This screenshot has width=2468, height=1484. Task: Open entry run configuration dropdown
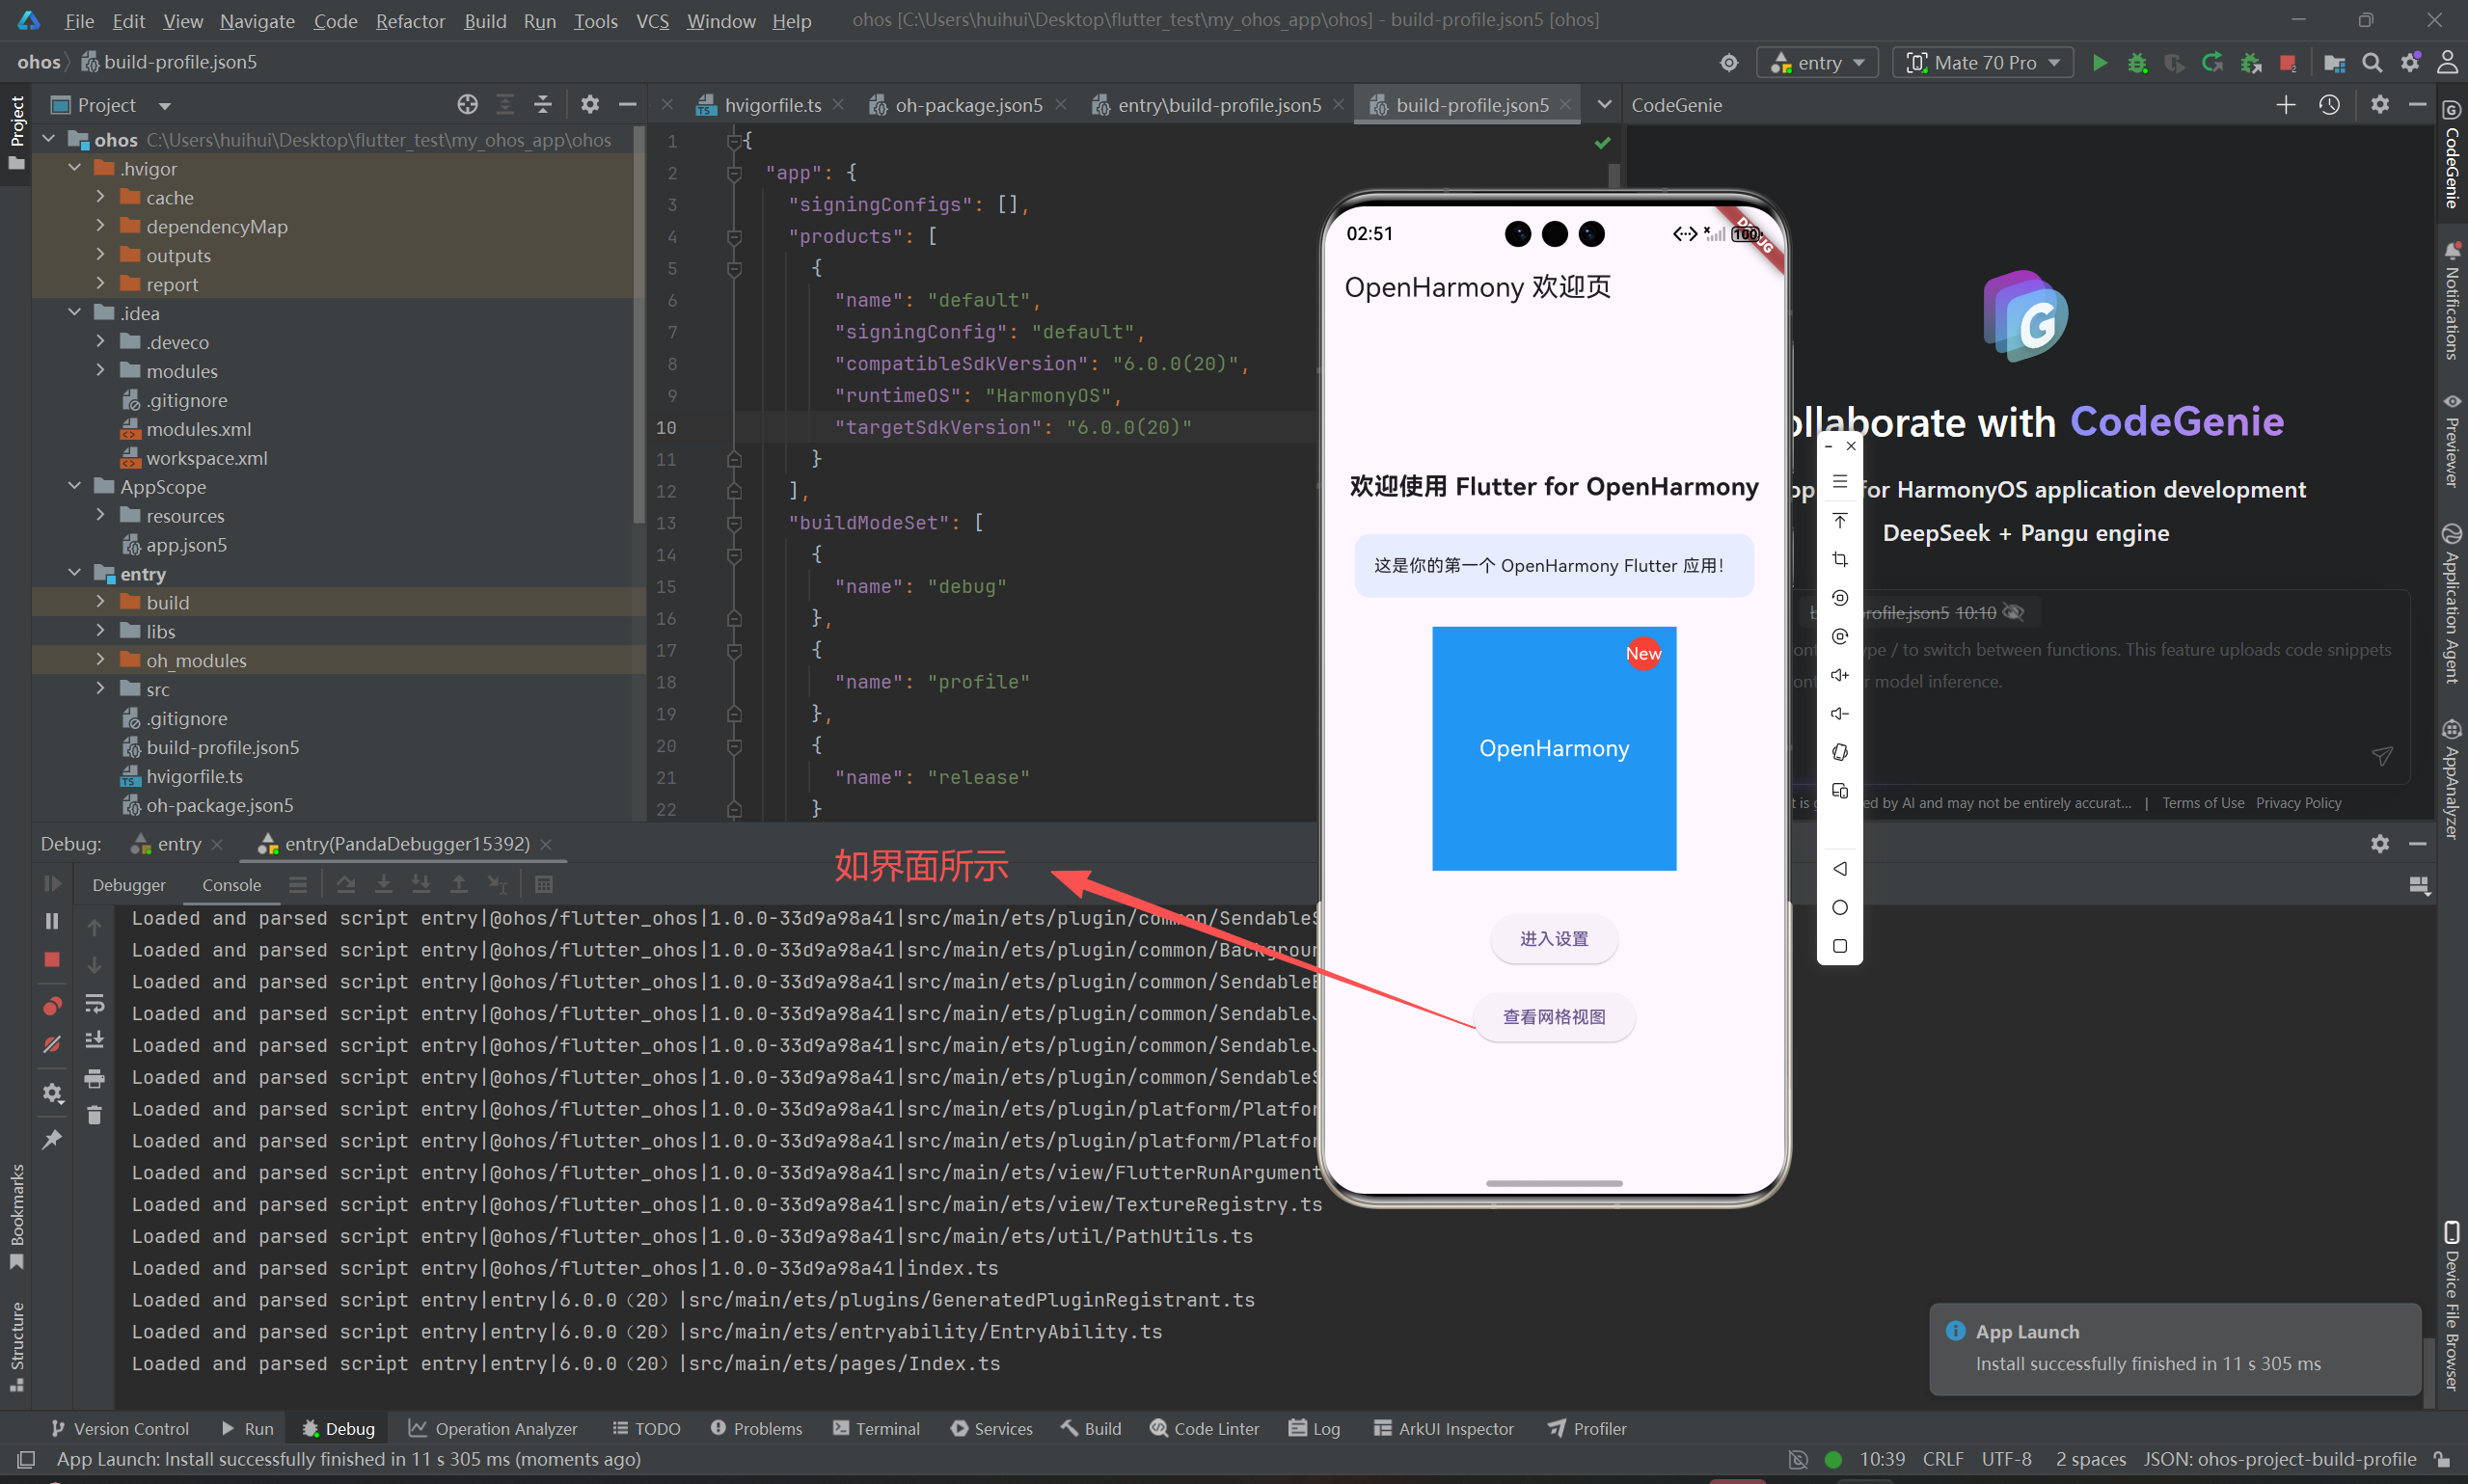[1817, 63]
